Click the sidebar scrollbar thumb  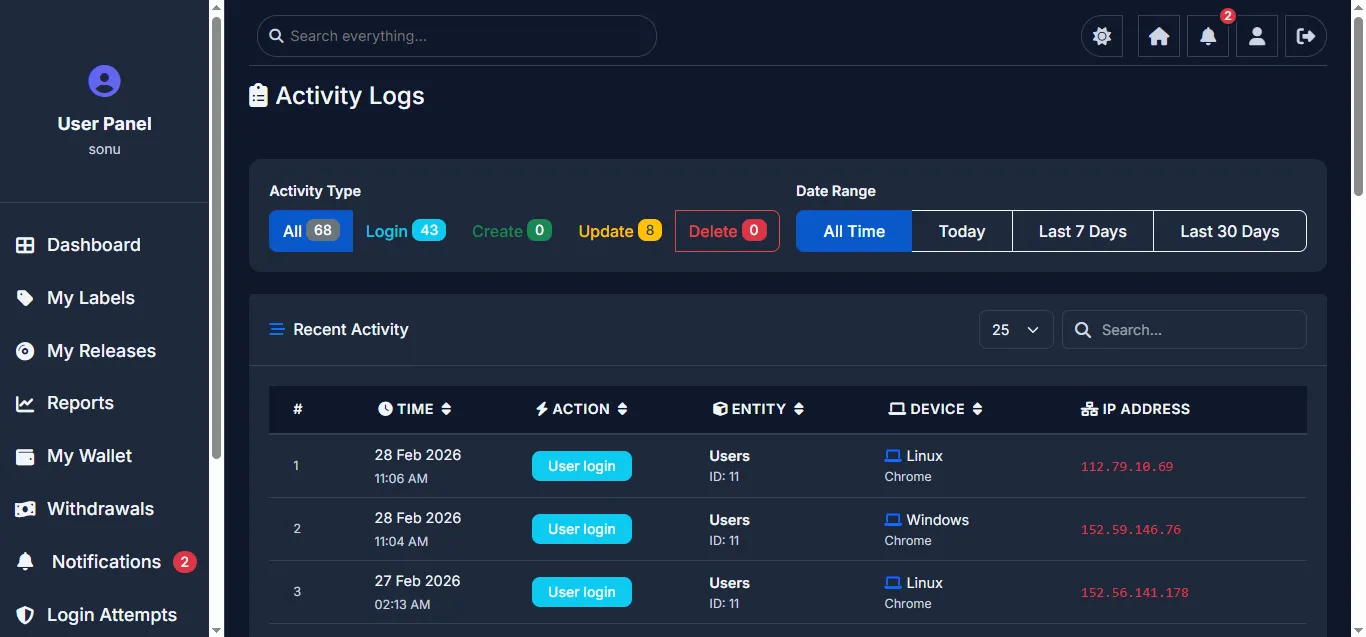pos(216,238)
